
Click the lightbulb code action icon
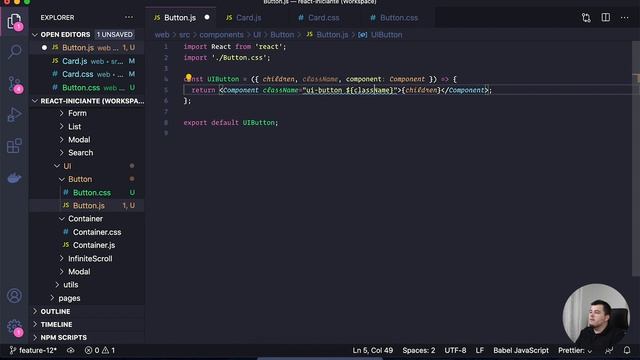coord(189,77)
